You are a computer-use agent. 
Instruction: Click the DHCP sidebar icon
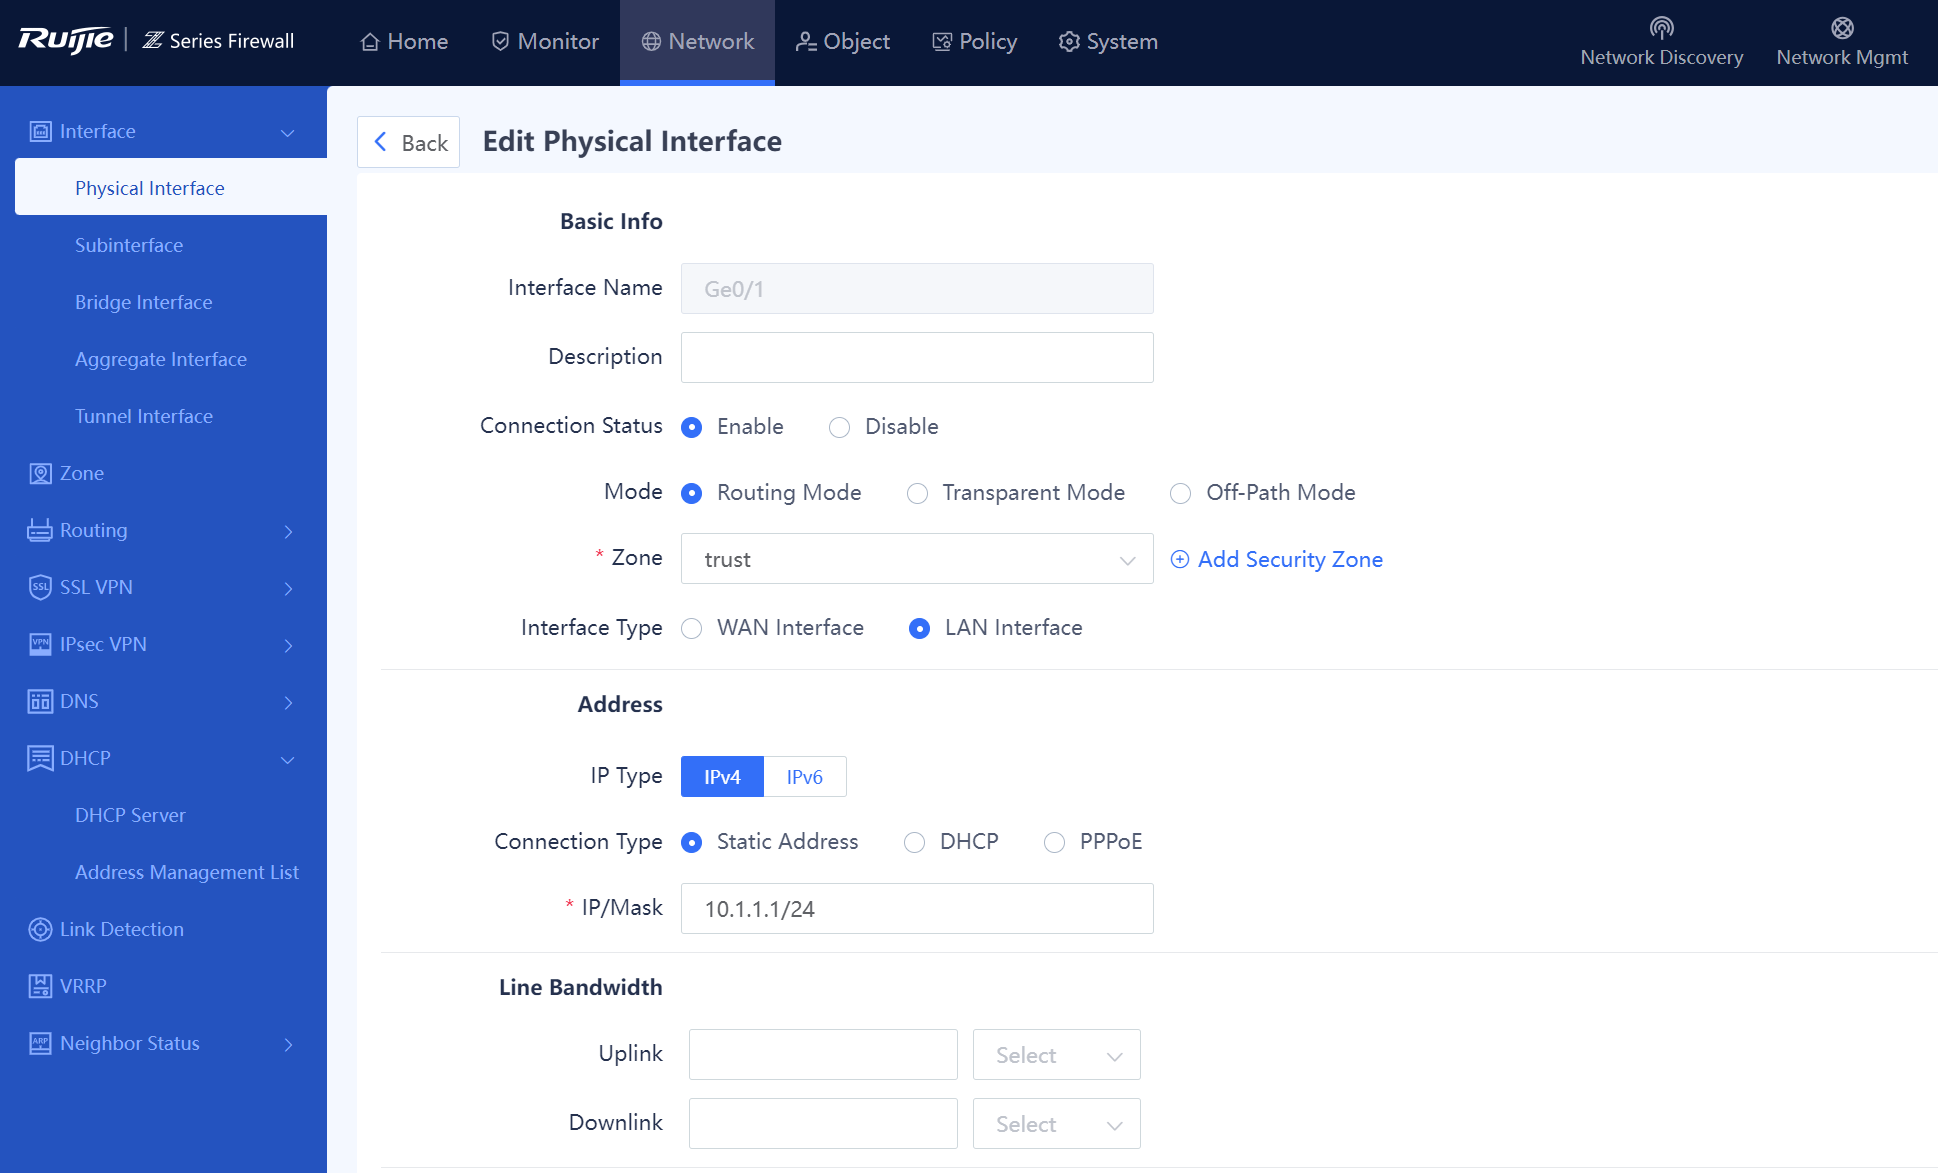[x=40, y=758]
